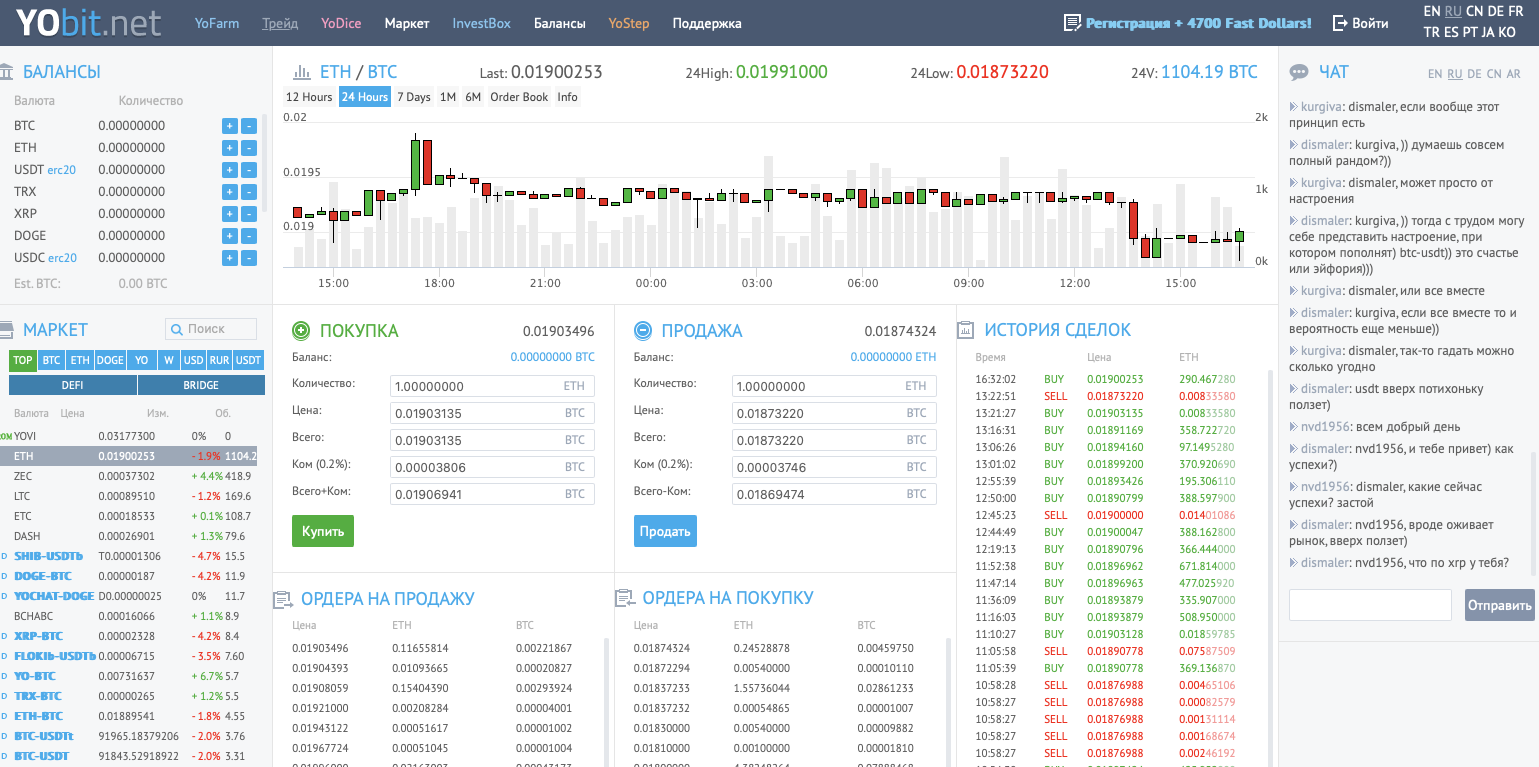Click the green plus icon beside ПОКУПКА
Image resolution: width=1539 pixels, height=767 pixels.
click(301, 330)
